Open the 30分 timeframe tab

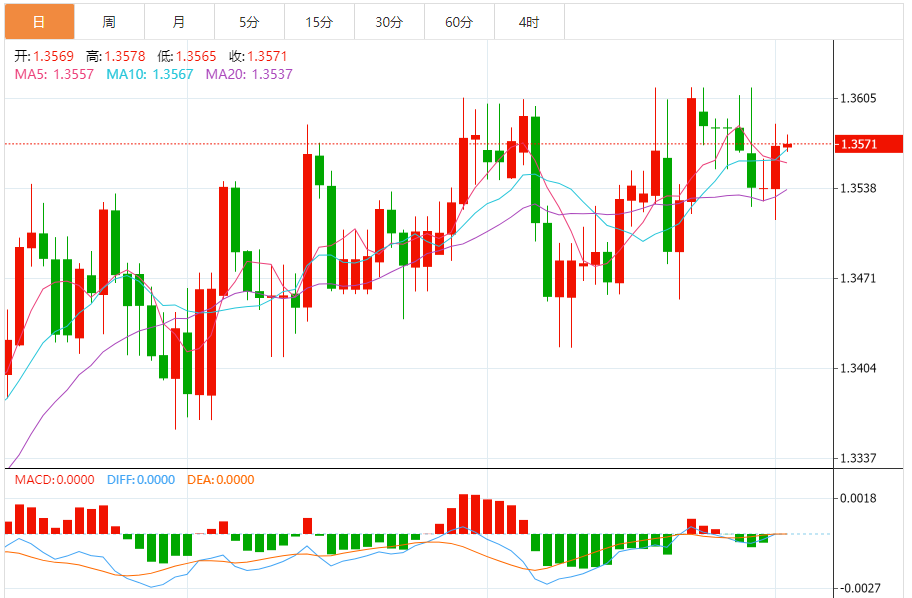click(389, 22)
